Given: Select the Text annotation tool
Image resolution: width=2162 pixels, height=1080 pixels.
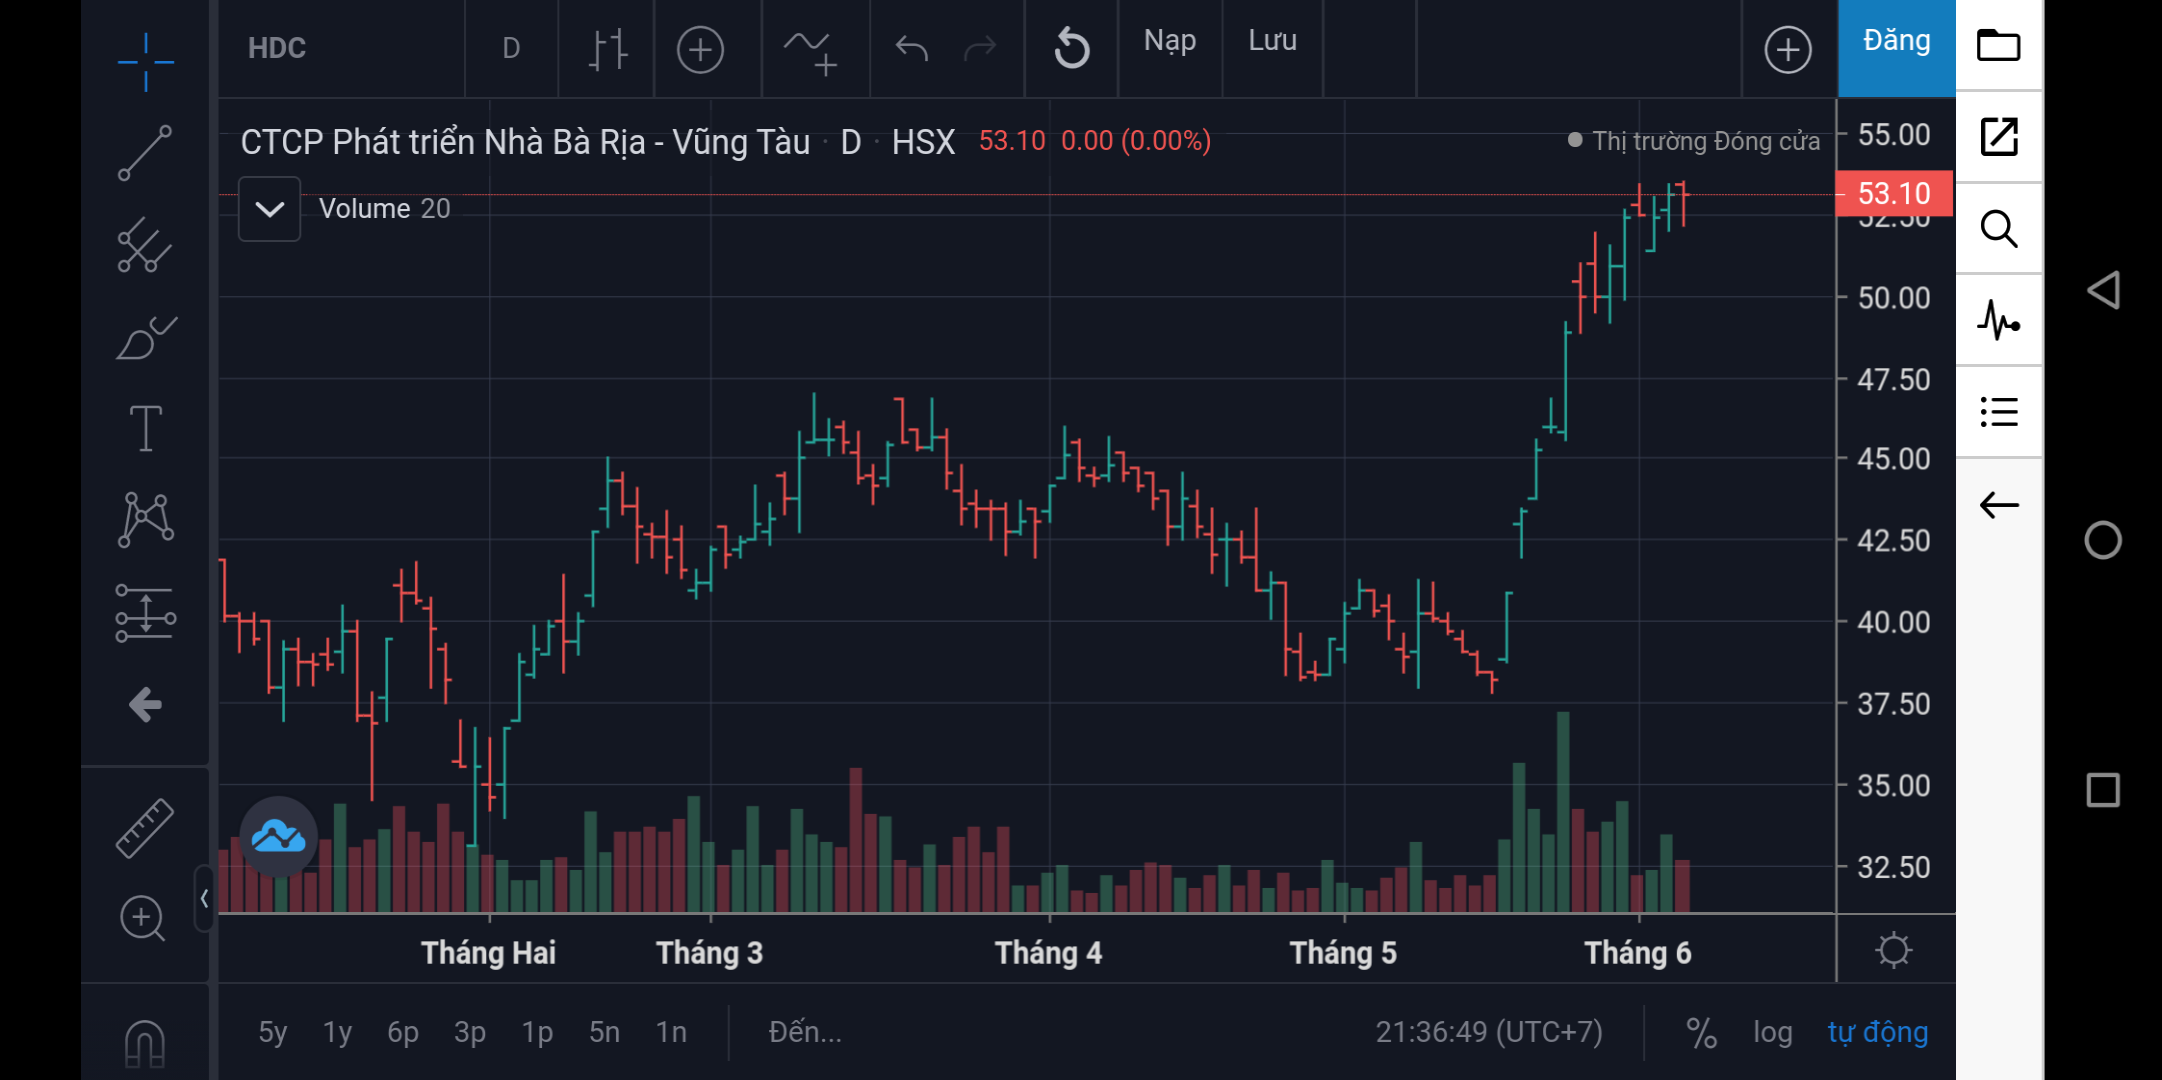Looking at the screenshot, I should coord(145,428).
